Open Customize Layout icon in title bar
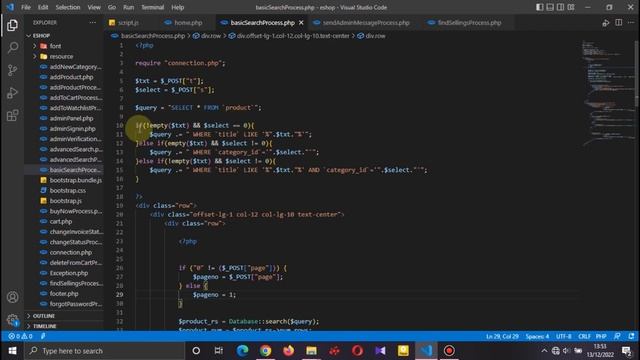 (x=571, y=7)
